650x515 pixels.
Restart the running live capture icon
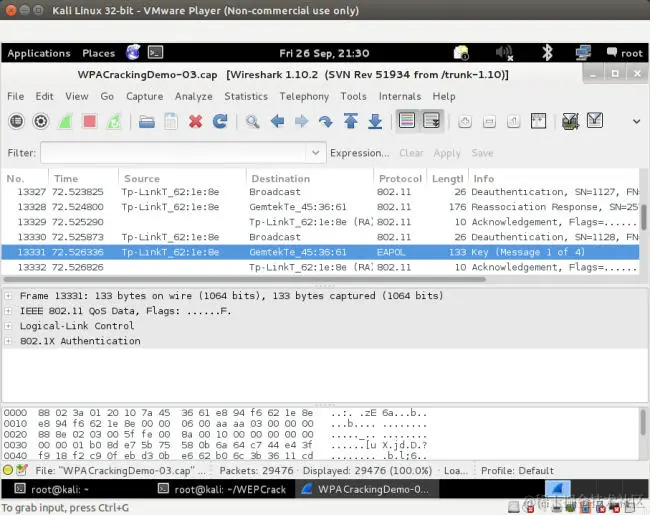coord(114,121)
